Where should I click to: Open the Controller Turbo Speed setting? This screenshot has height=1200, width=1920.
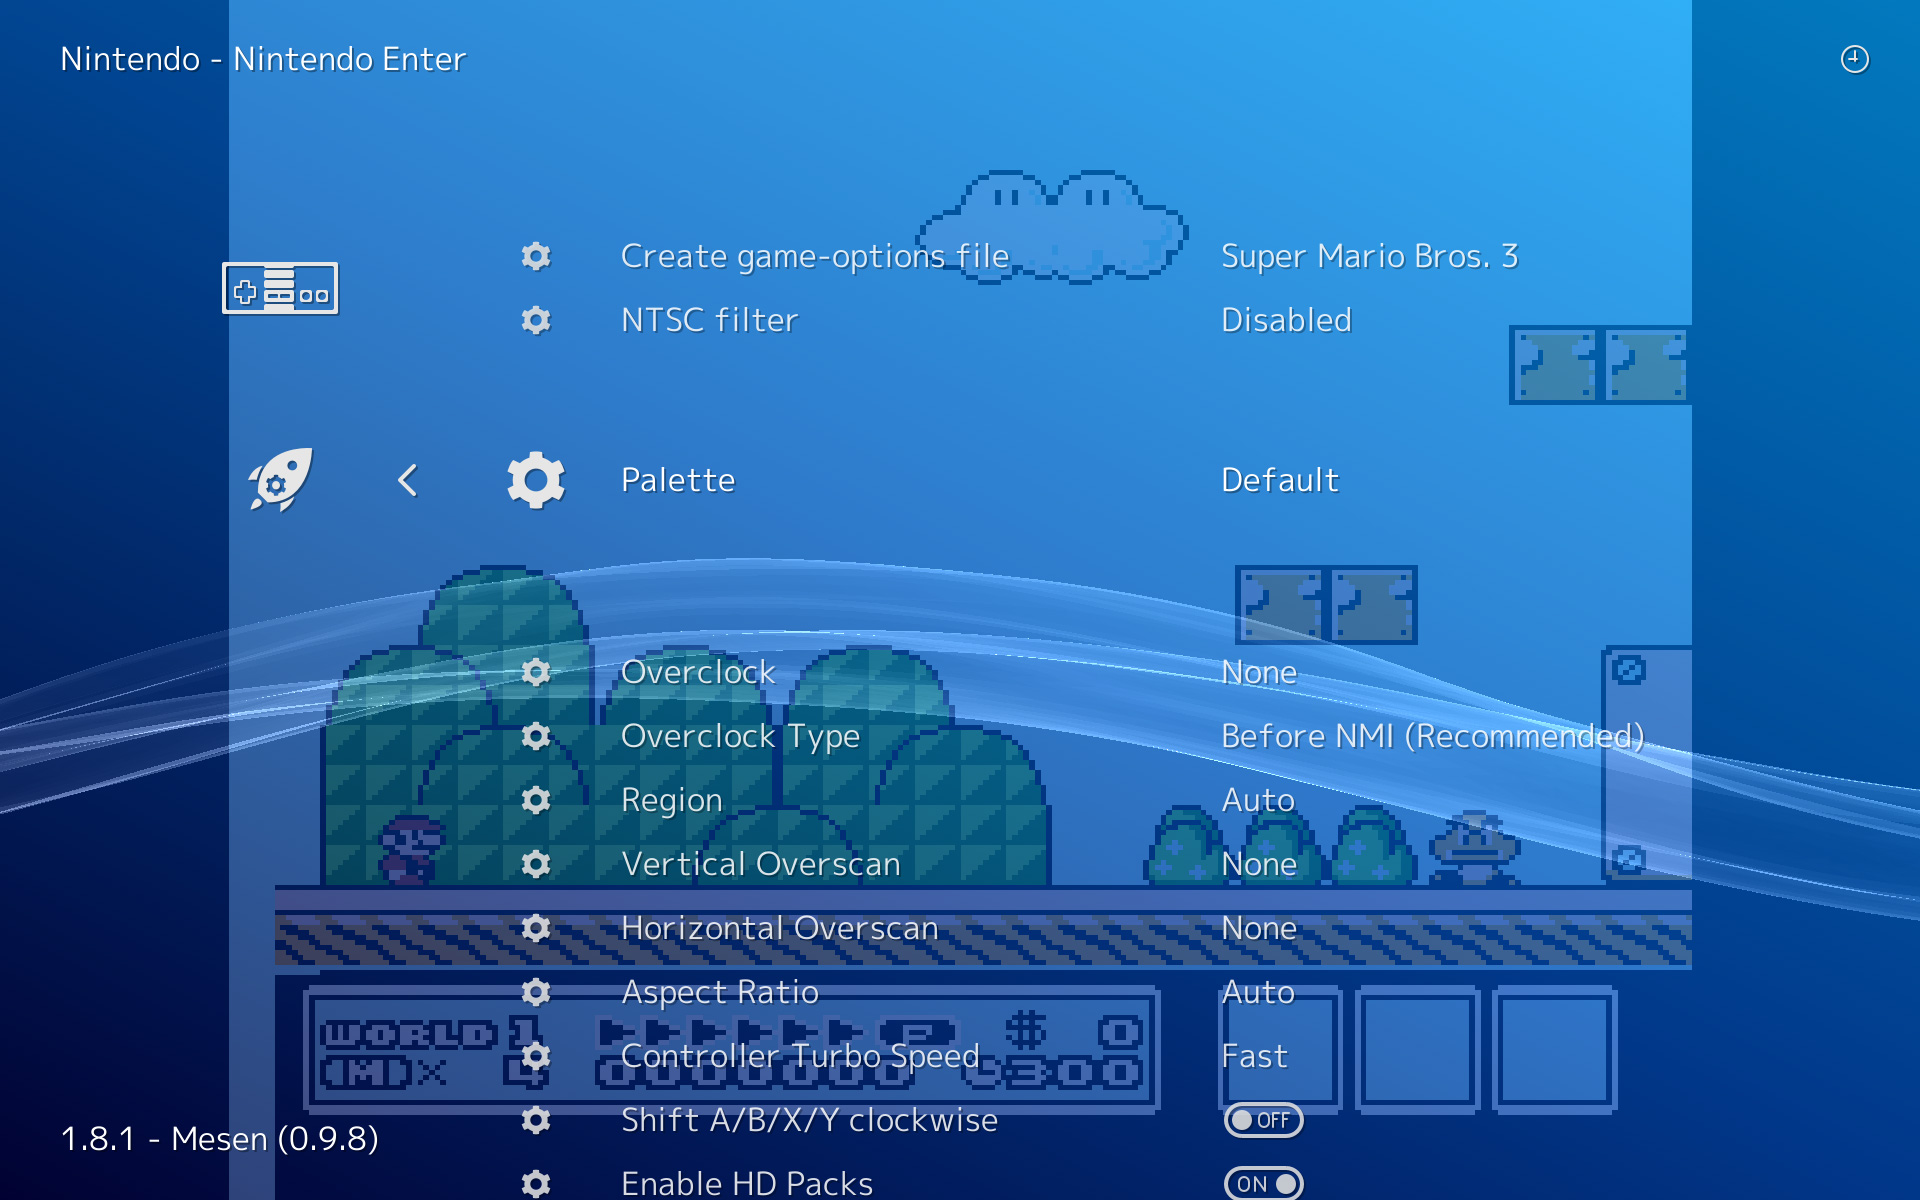(800, 1056)
